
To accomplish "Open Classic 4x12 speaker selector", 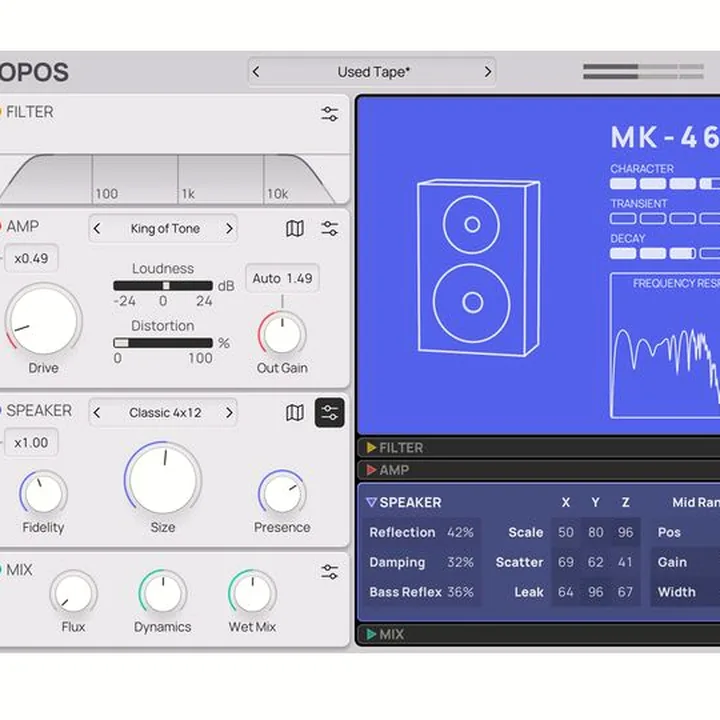I will click(x=165, y=412).
